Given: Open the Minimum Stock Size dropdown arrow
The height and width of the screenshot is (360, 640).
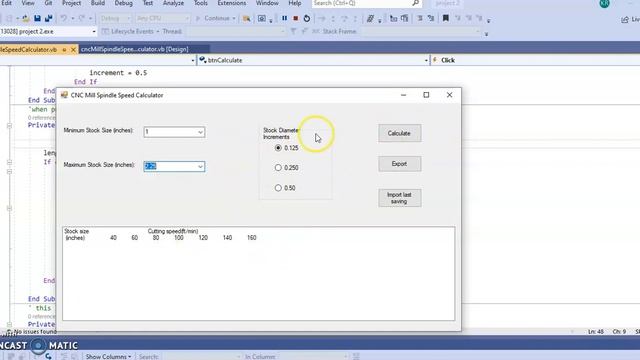Looking at the screenshot, I should (x=200, y=132).
